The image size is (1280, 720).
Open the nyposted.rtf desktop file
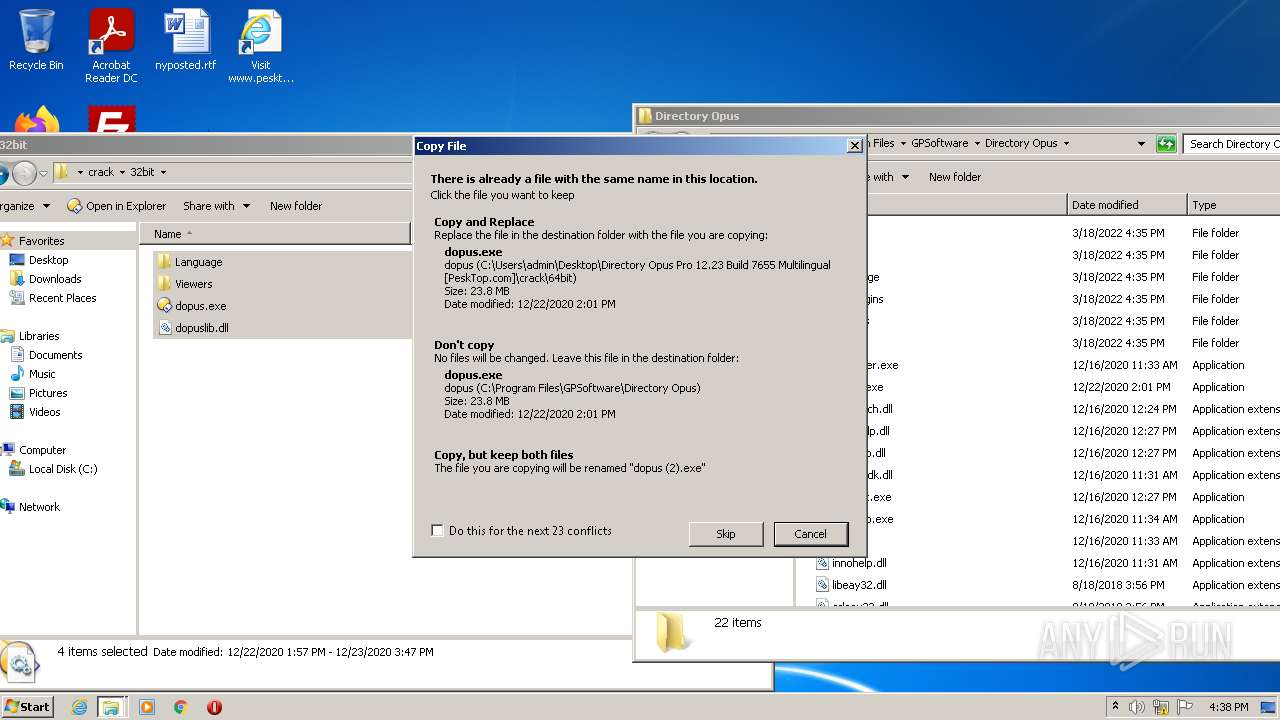[186, 40]
